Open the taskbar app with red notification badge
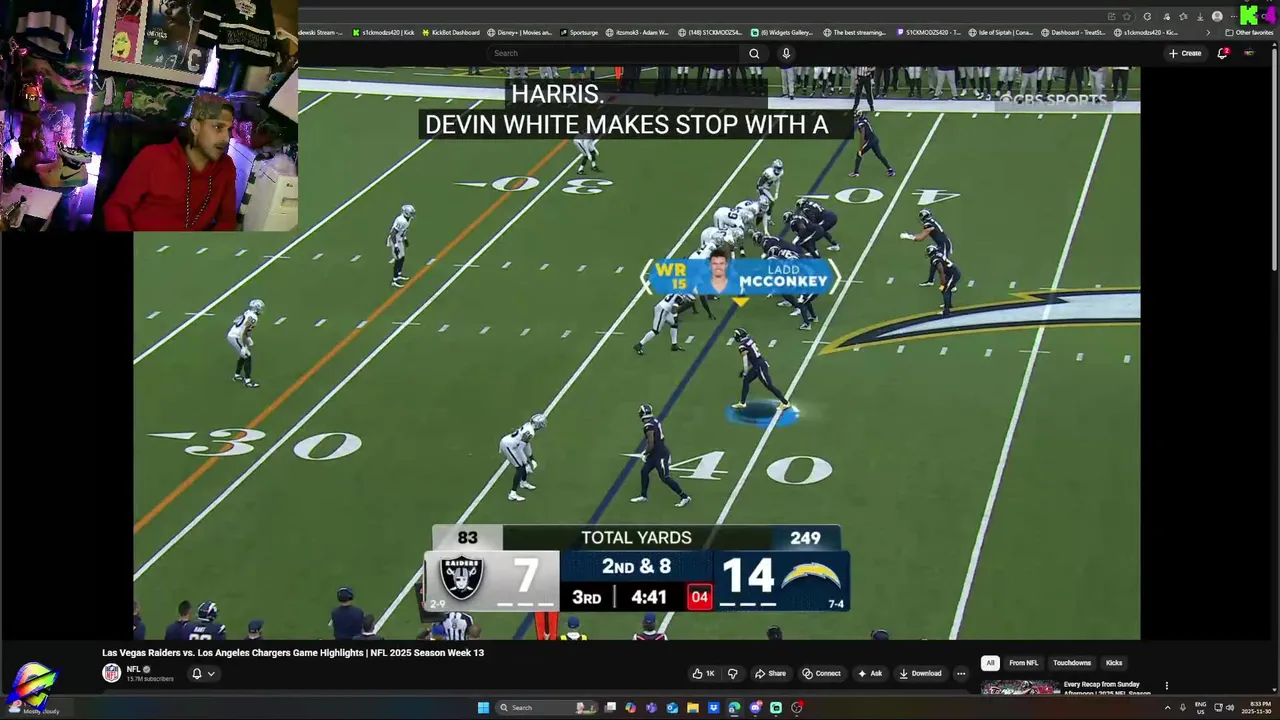 point(797,708)
